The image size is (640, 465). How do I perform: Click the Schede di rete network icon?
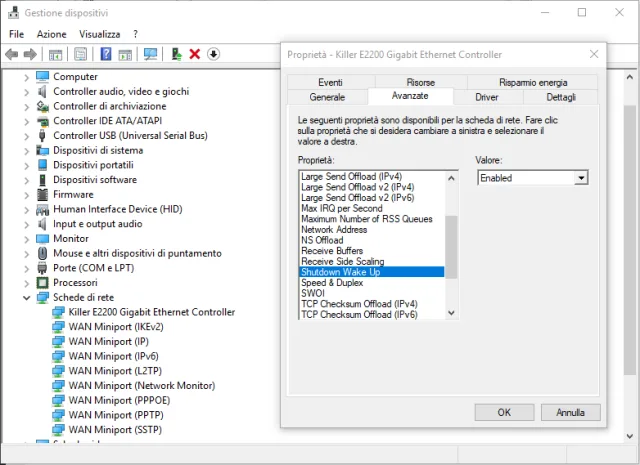42,297
